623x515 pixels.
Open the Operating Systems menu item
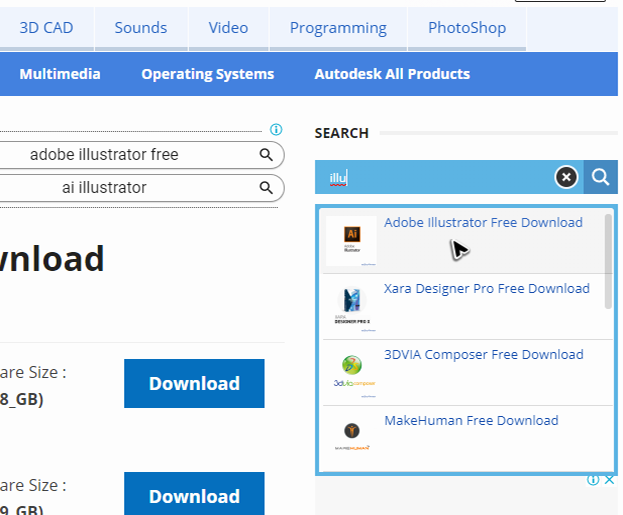coord(208,74)
